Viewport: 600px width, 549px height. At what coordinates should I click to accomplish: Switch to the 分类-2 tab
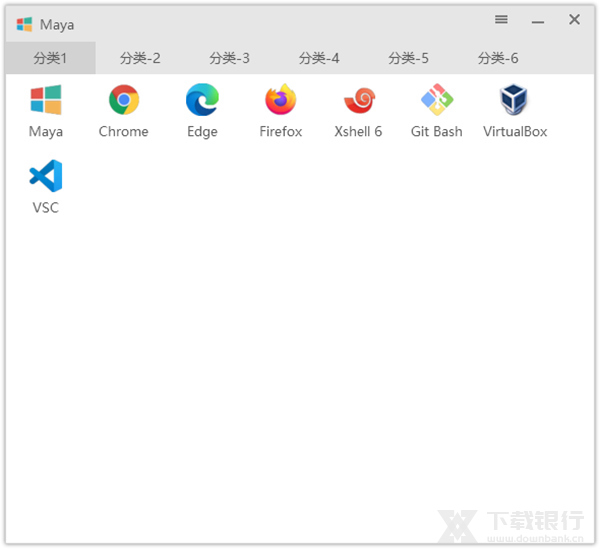140,58
